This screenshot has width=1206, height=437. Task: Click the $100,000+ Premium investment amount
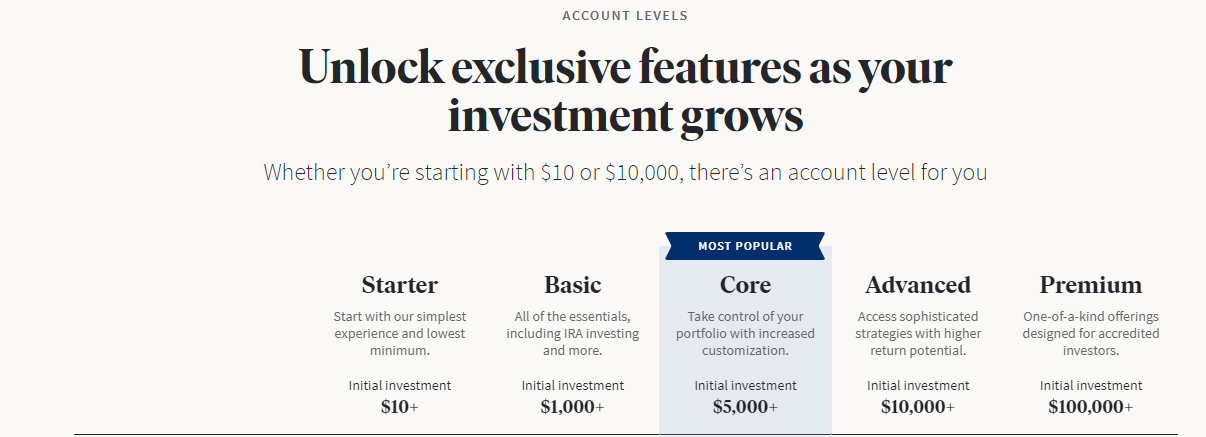(x=1091, y=407)
